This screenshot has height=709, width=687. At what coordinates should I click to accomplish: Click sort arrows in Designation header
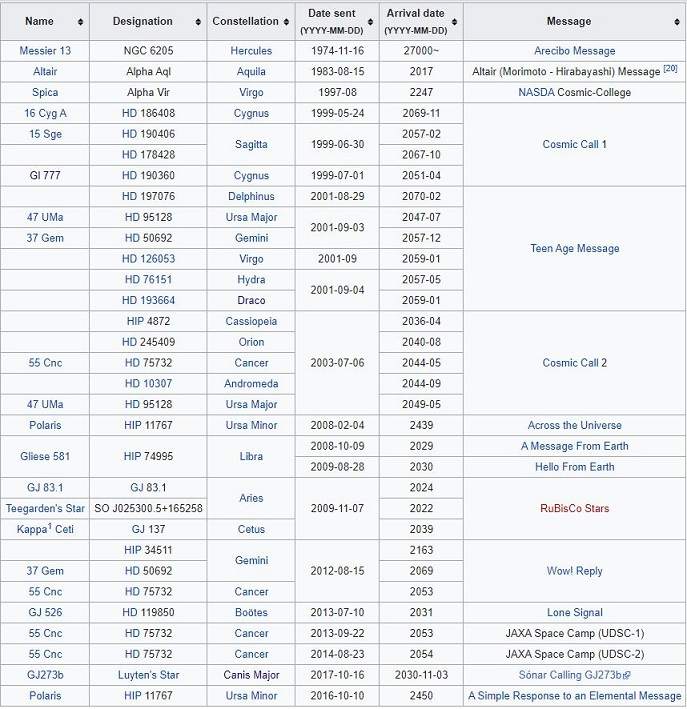click(196, 22)
